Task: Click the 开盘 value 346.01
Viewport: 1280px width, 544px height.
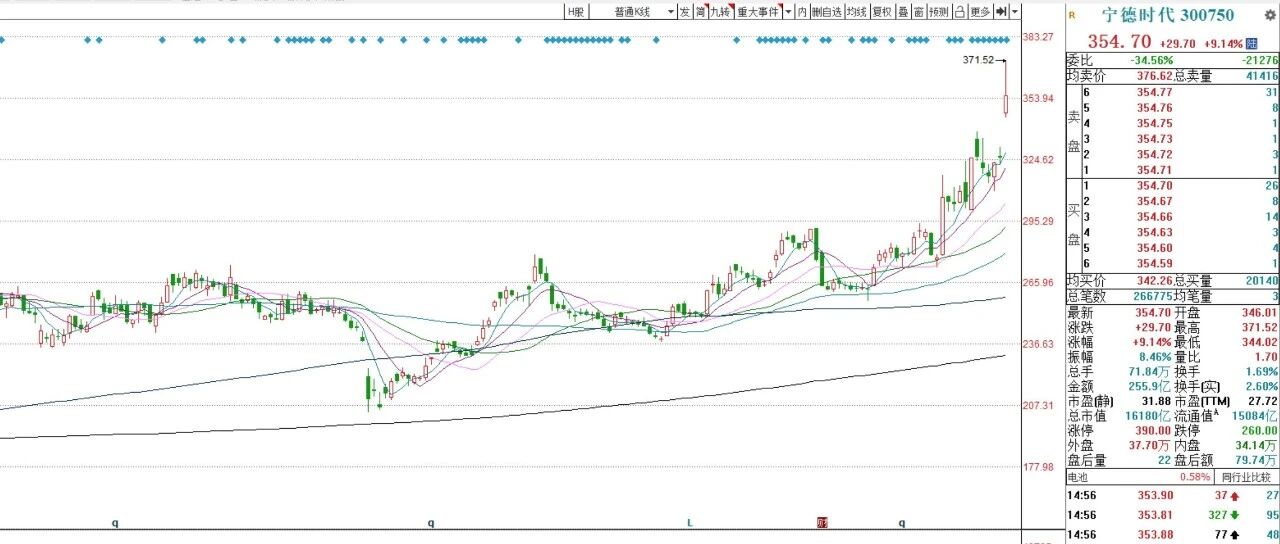Action: (1258, 313)
